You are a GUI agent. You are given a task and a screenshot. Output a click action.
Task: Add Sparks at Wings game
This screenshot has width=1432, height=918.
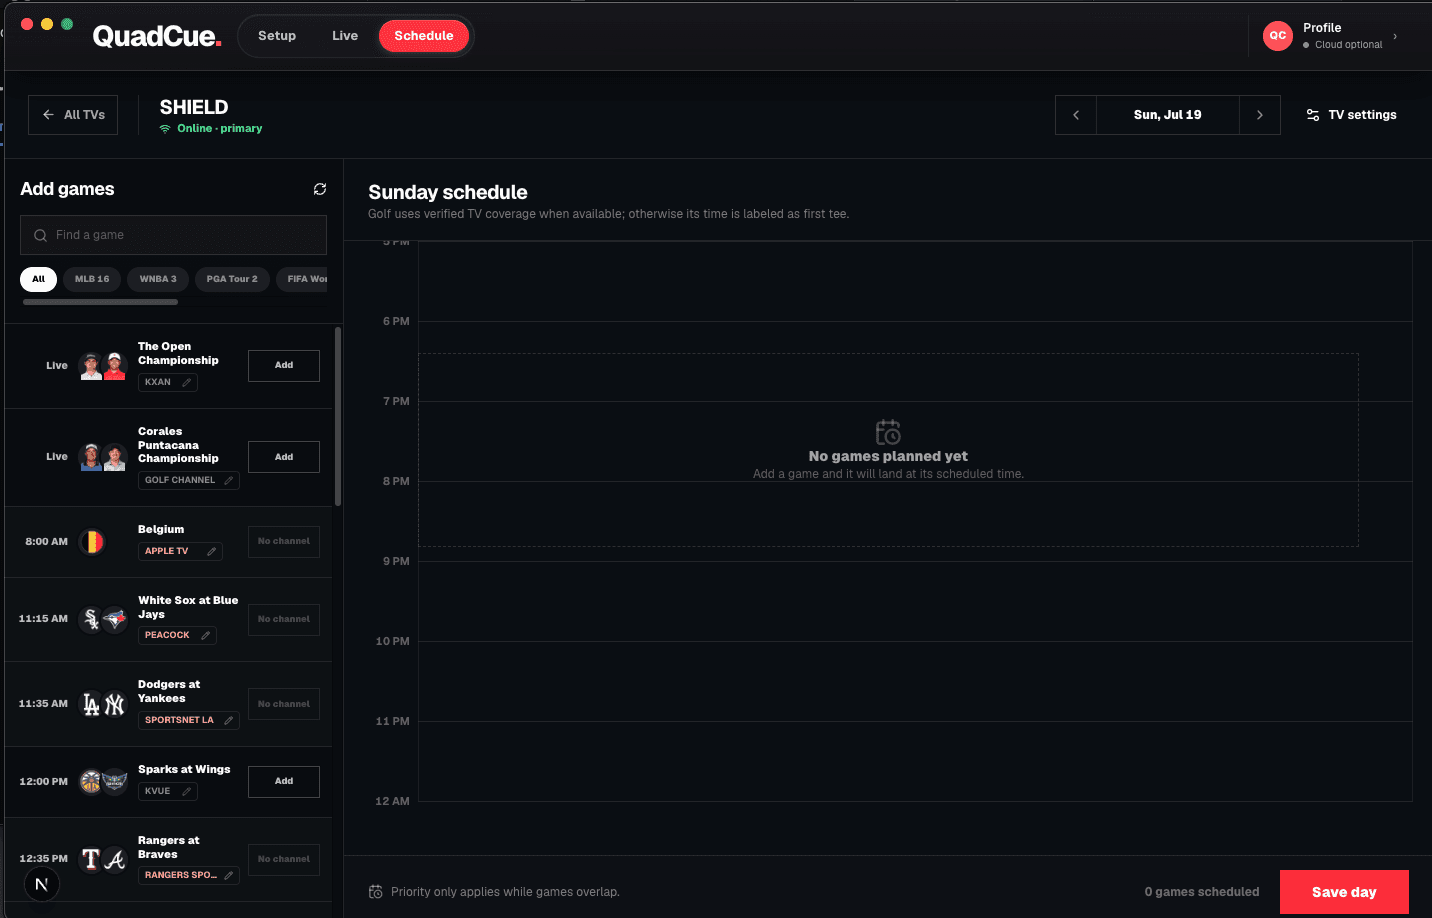(x=284, y=782)
